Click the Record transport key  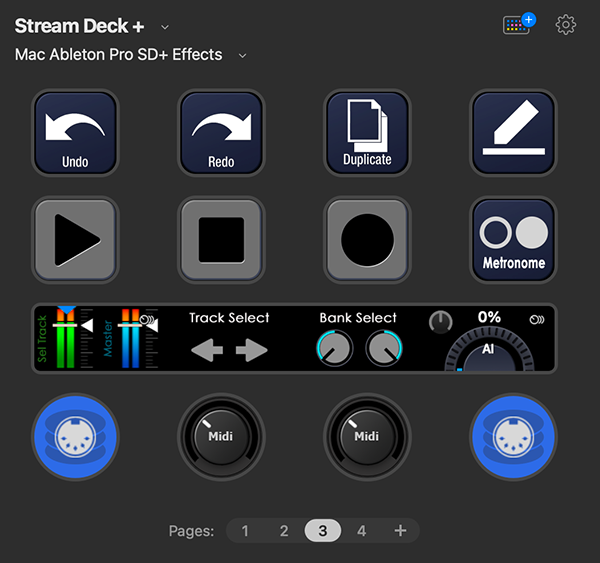click(x=367, y=240)
